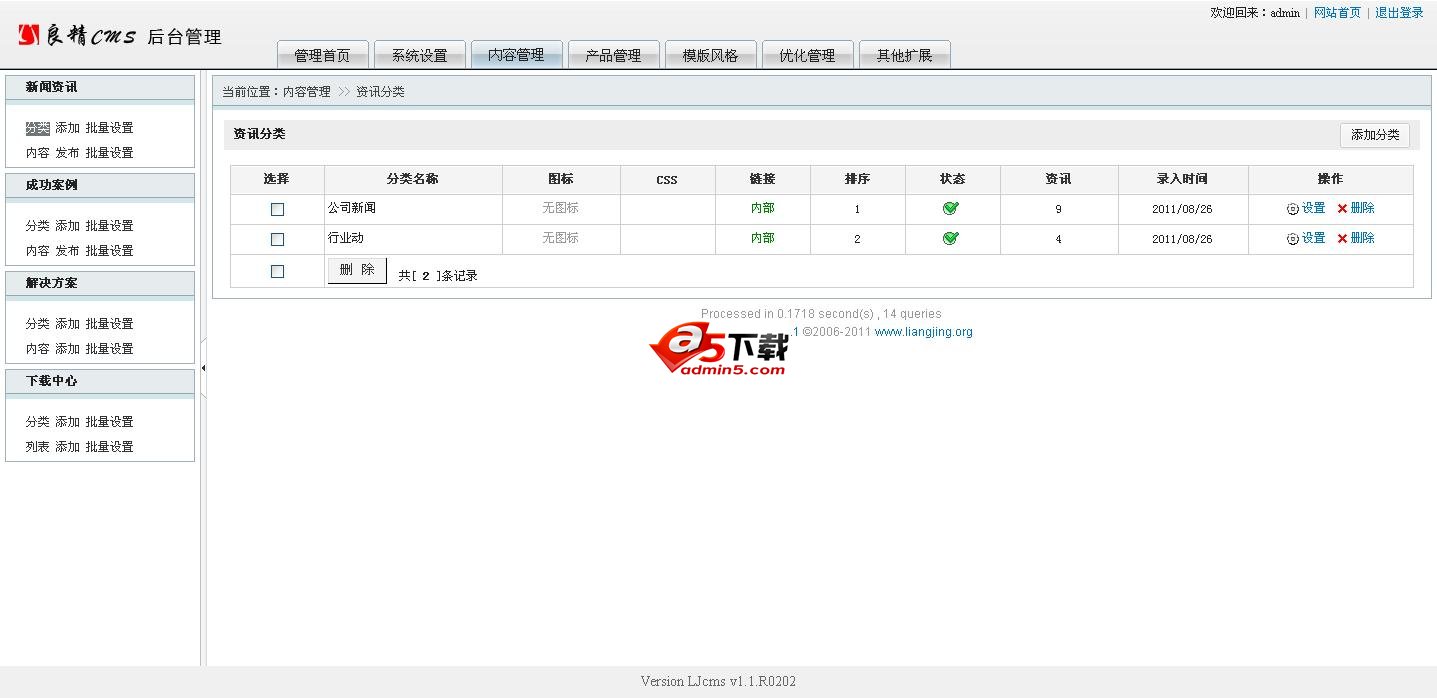Open 分类 under 新闻资讯

tap(37, 128)
